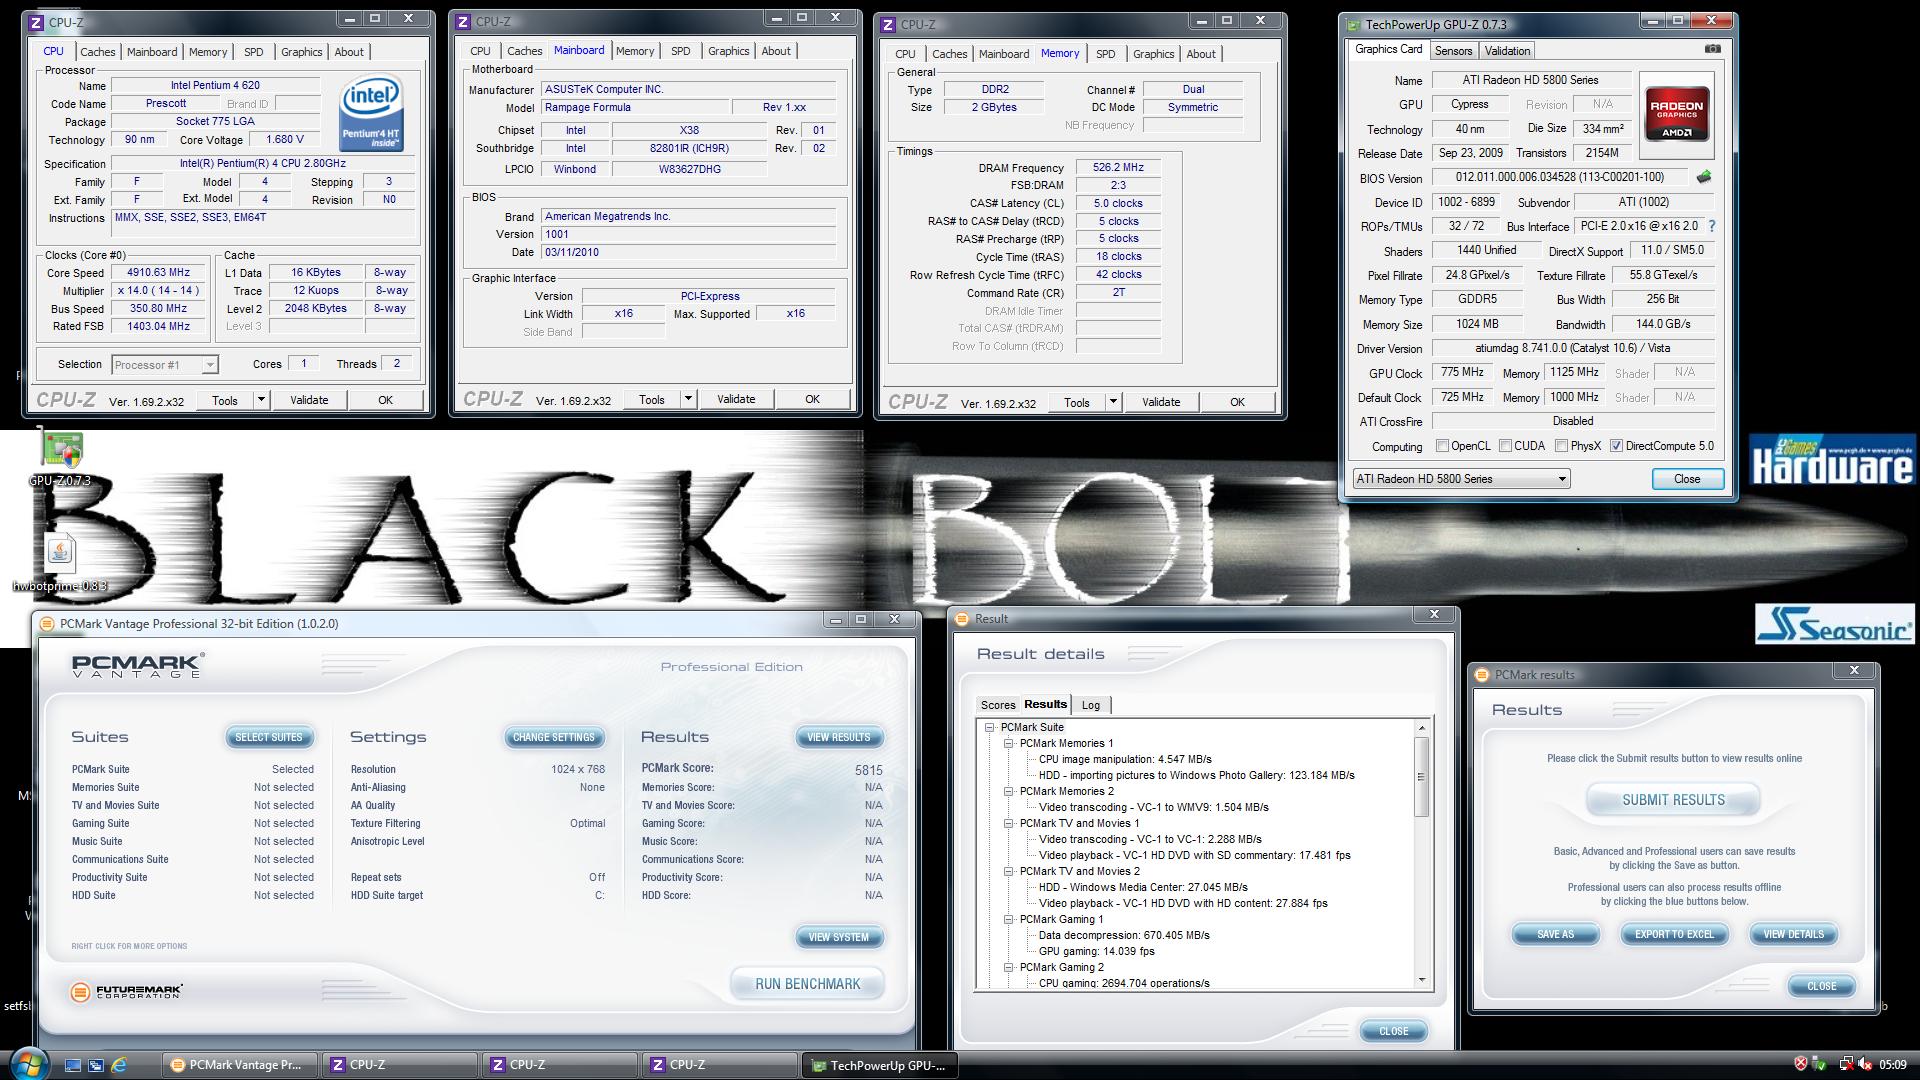The image size is (1920, 1080).
Task: Take GPU-Z screenshot with camera icon
Action: pos(1712,49)
